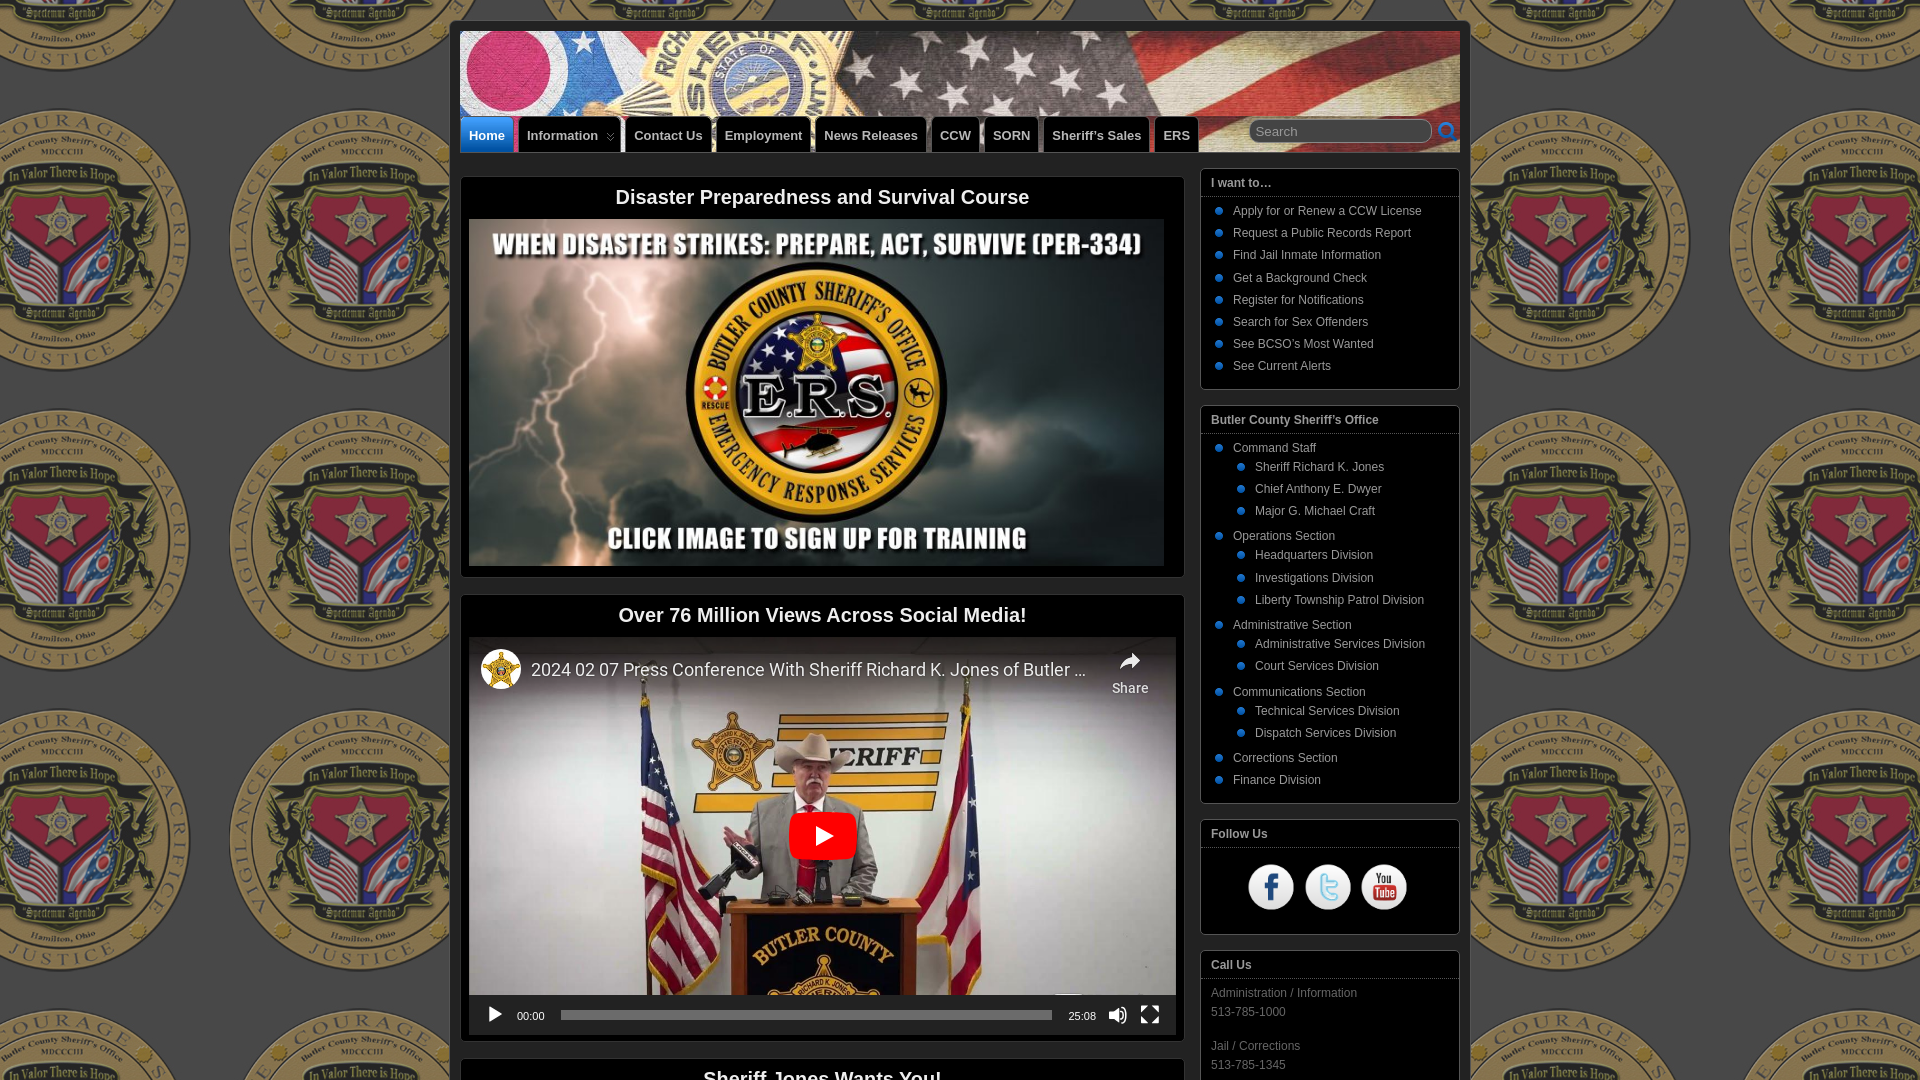Viewport: 1920px width, 1080px height.
Task: Open Major G. Michael Craft page
Action: click(x=1315, y=511)
